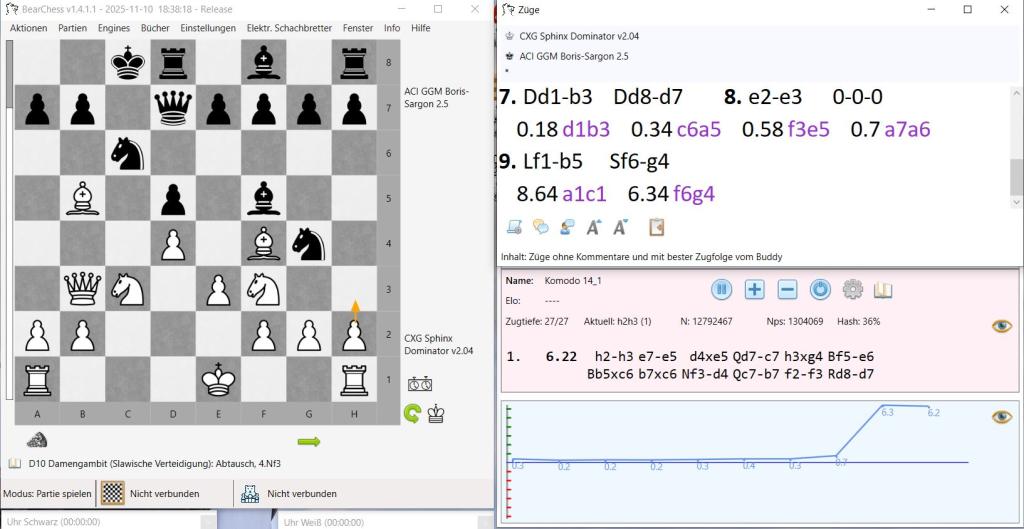Increase font size in moves window

click(593, 227)
